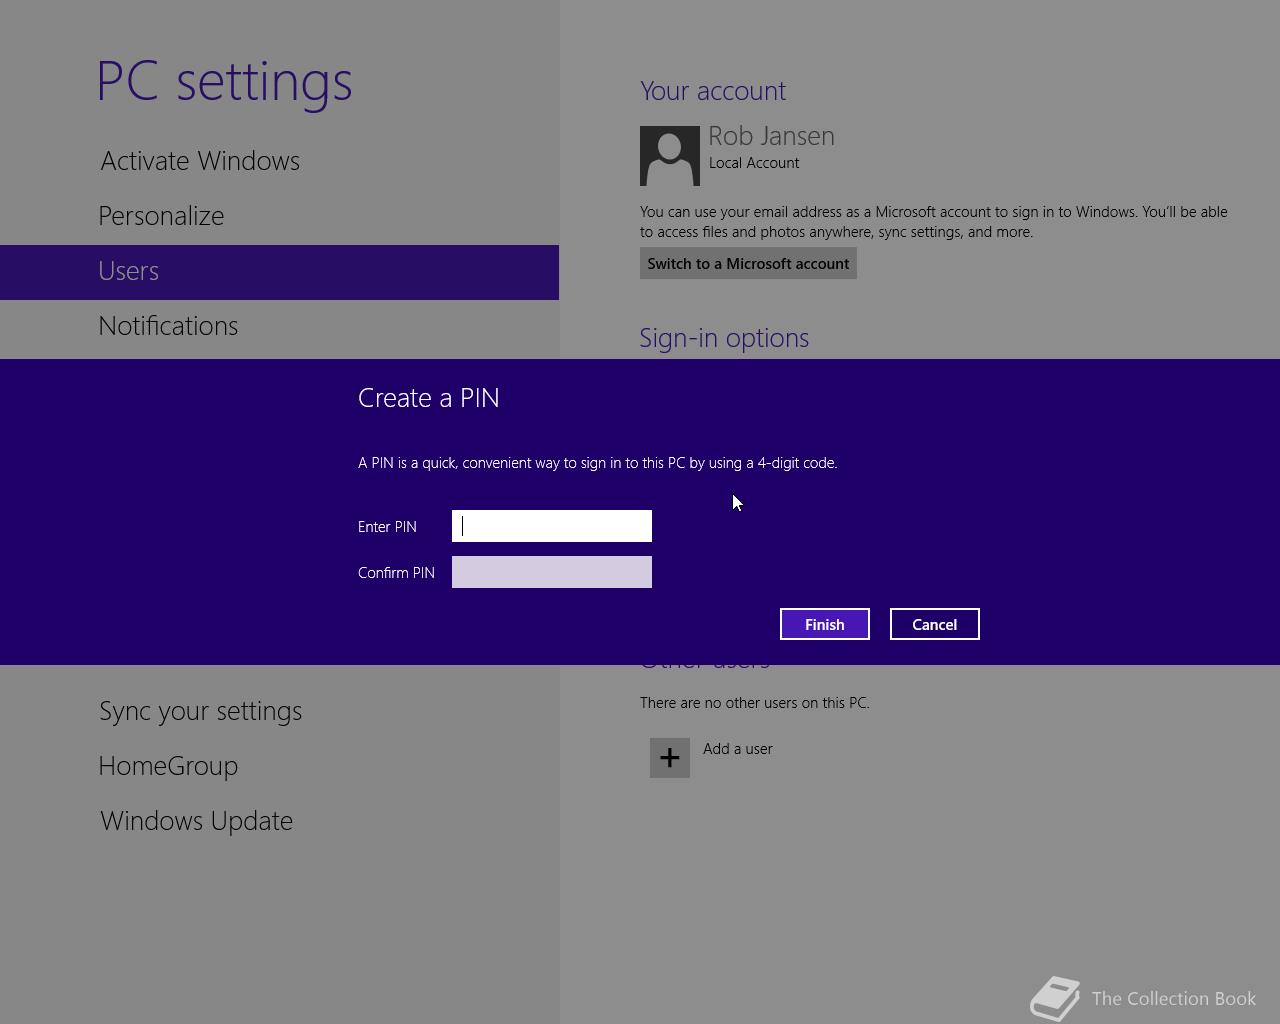Open HomeGroup settings category
The height and width of the screenshot is (1024, 1280).
point(168,766)
